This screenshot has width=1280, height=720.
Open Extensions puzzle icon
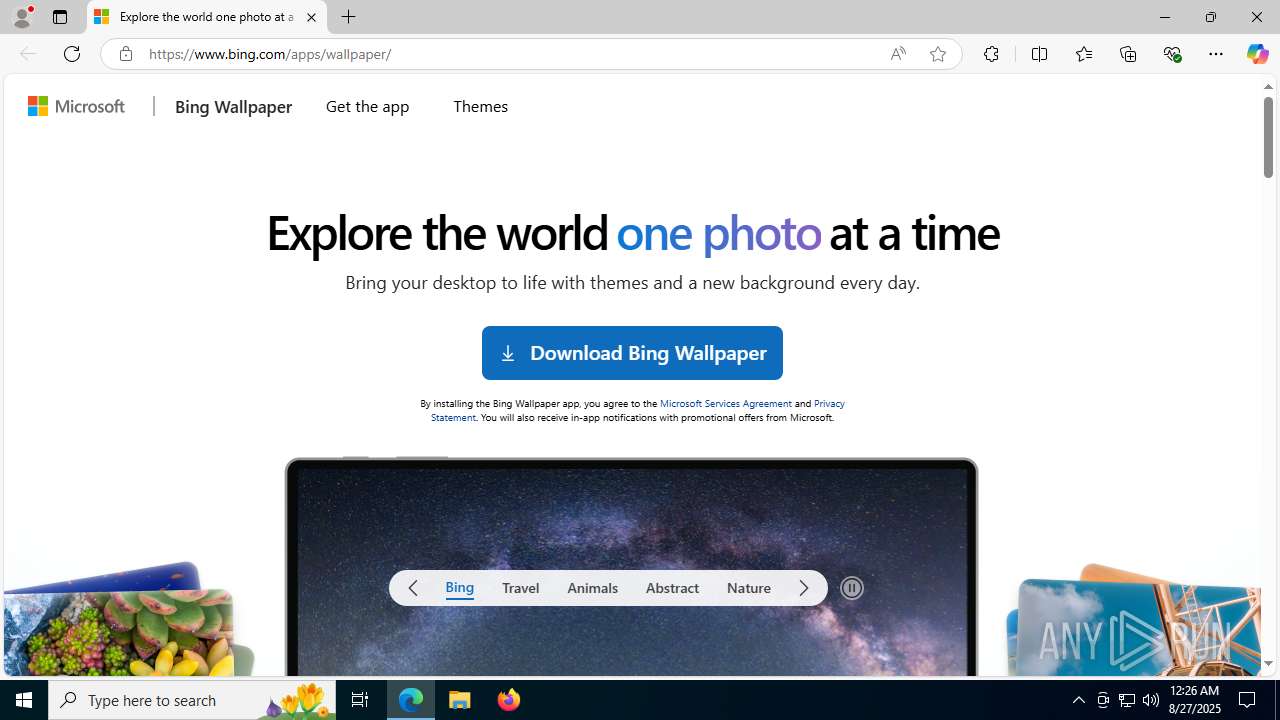991,54
